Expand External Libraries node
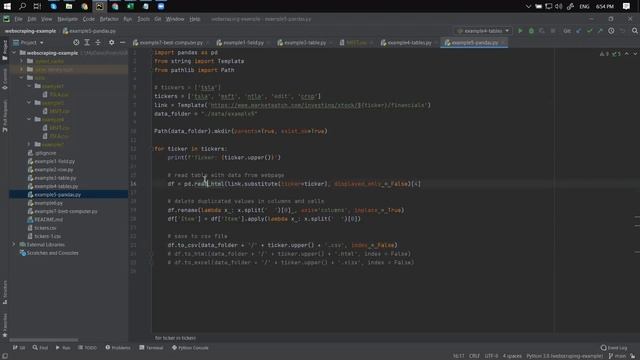The width and height of the screenshot is (640, 360). point(14,244)
